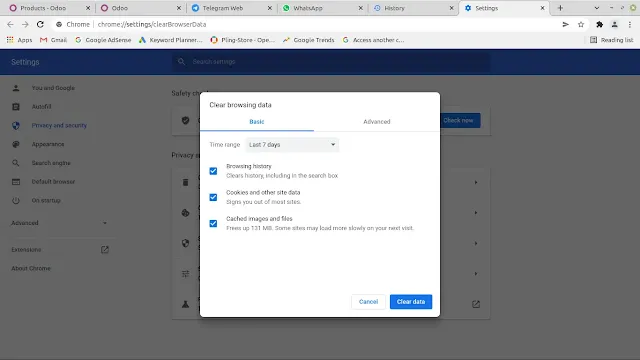The height and width of the screenshot is (360, 640).
Task: Open Default browser settings section
Action: pyautogui.click(x=53, y=182)
